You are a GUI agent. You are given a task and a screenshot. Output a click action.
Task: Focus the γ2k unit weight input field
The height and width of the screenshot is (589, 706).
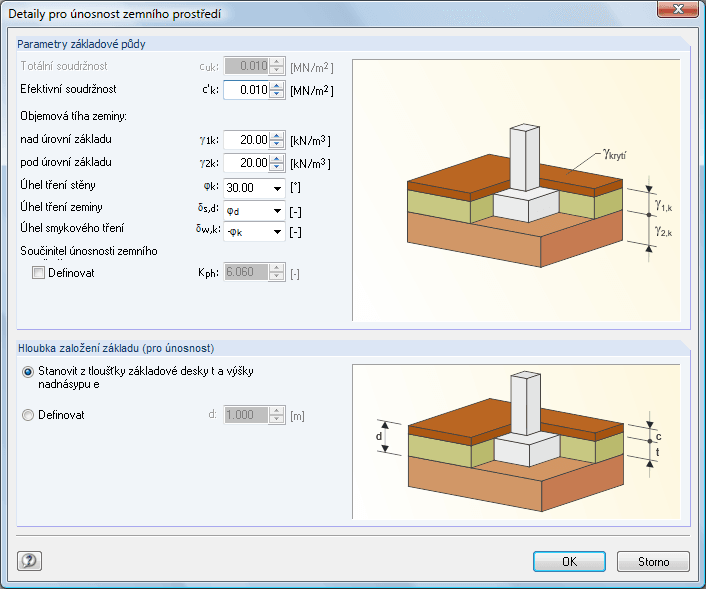click(246, 163)
